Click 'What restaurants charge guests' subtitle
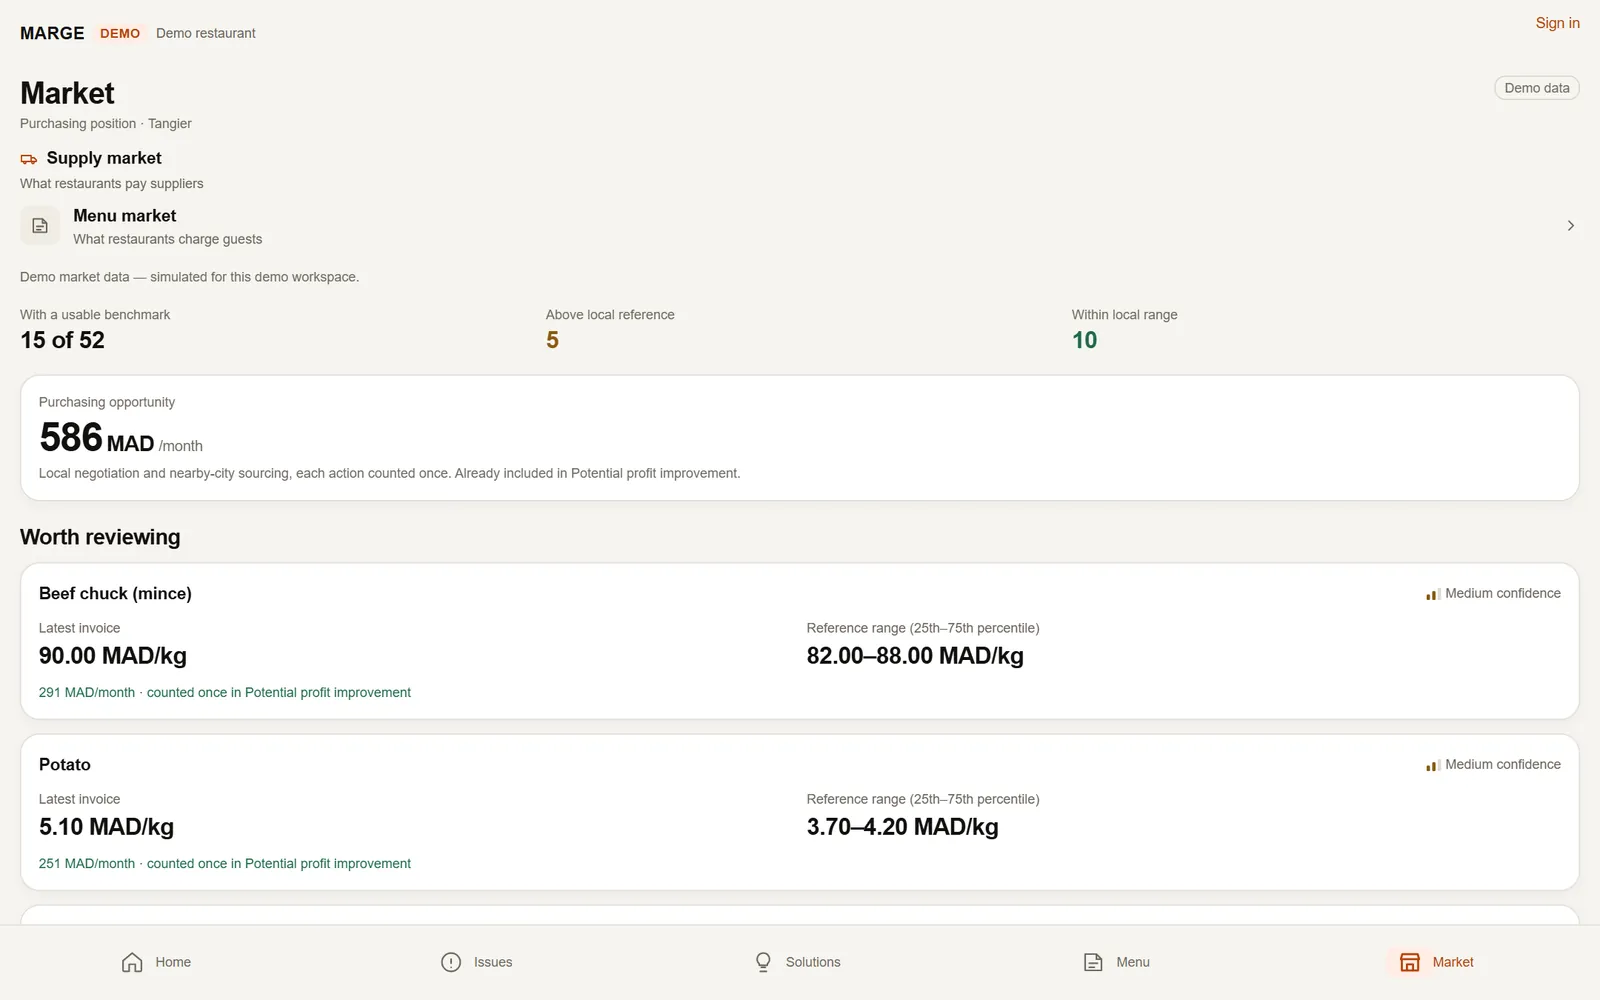Viewport: 1600px width, 1000px height. click(168, 239)
